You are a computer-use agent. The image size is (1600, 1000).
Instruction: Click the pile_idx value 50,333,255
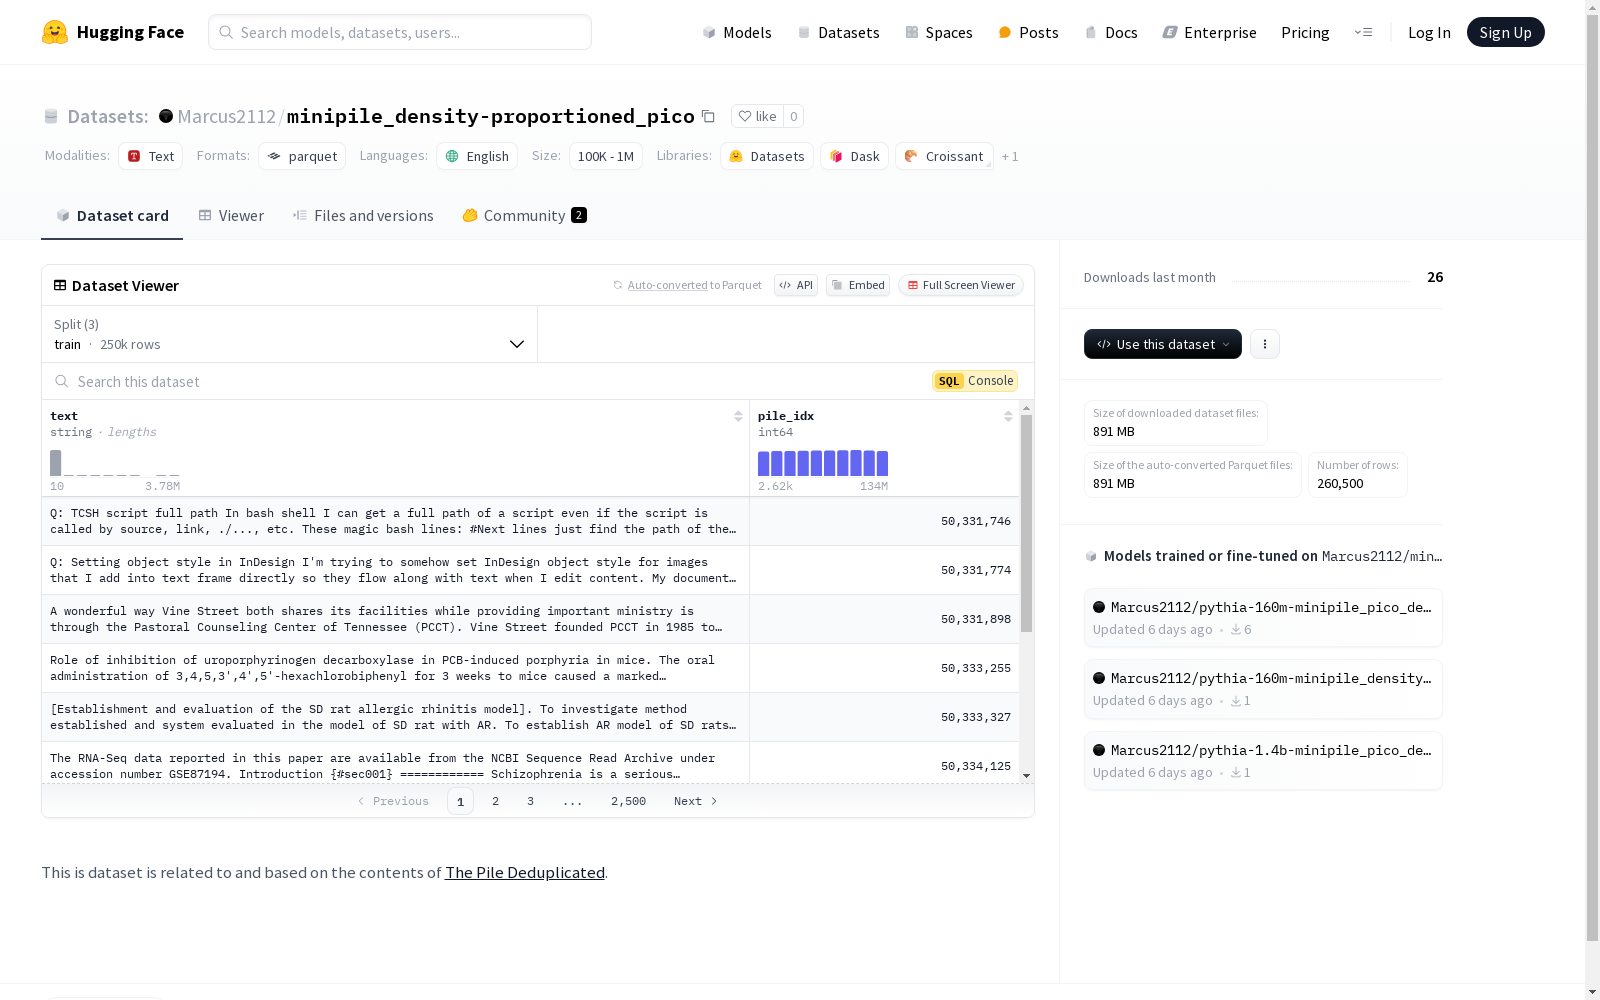(976, 668)
